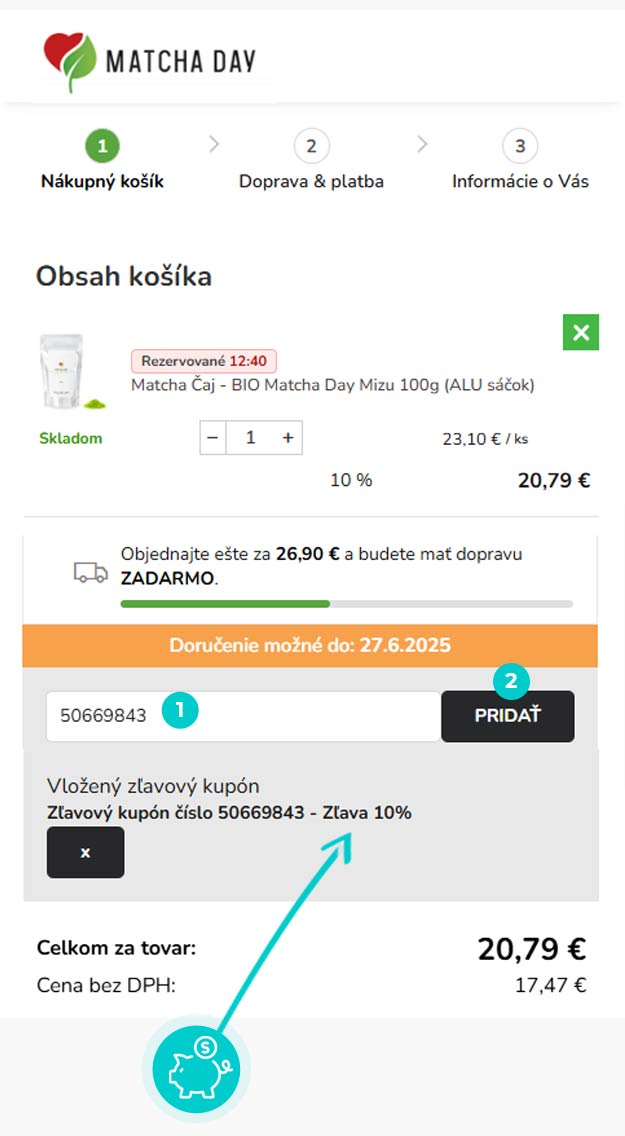
Task: Click the free shipping progress bar
Action: pyautogui.click(x=346, y=604)
